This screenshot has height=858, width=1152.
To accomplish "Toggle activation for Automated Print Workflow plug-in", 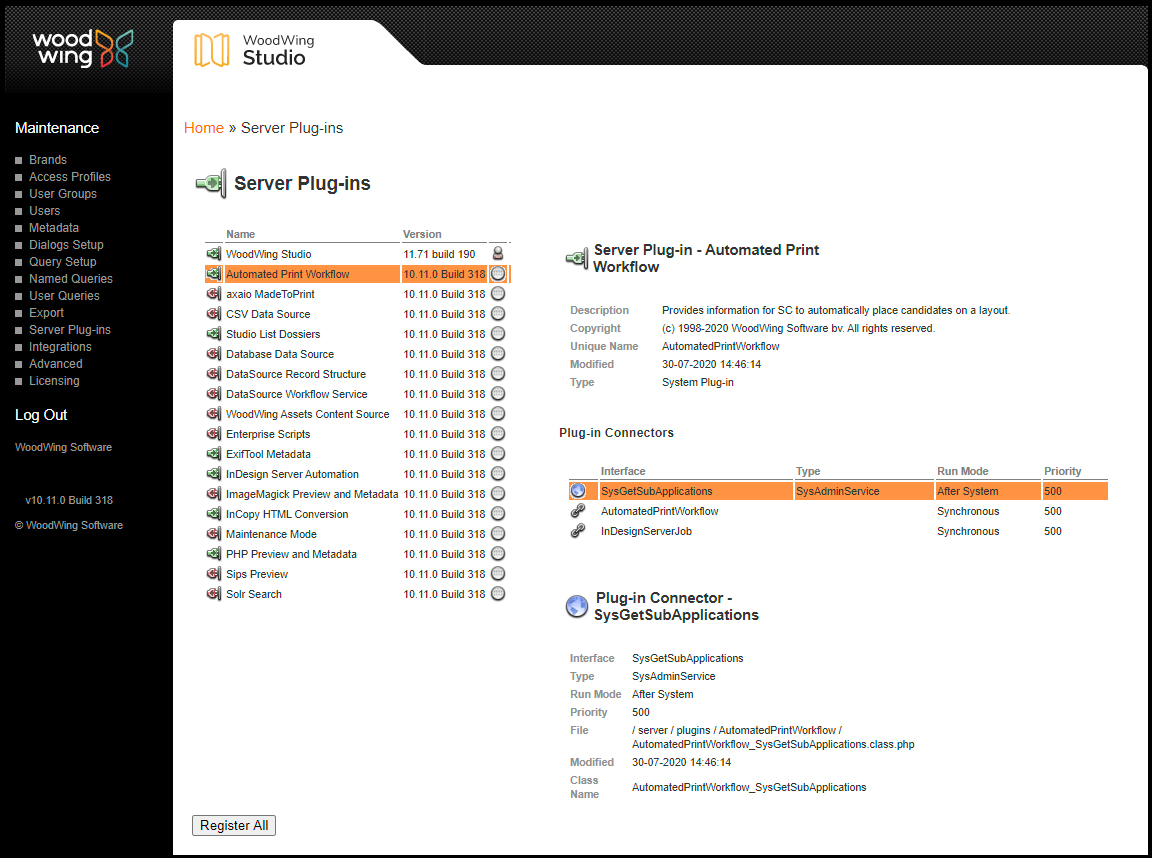I will tap(498, 273).
